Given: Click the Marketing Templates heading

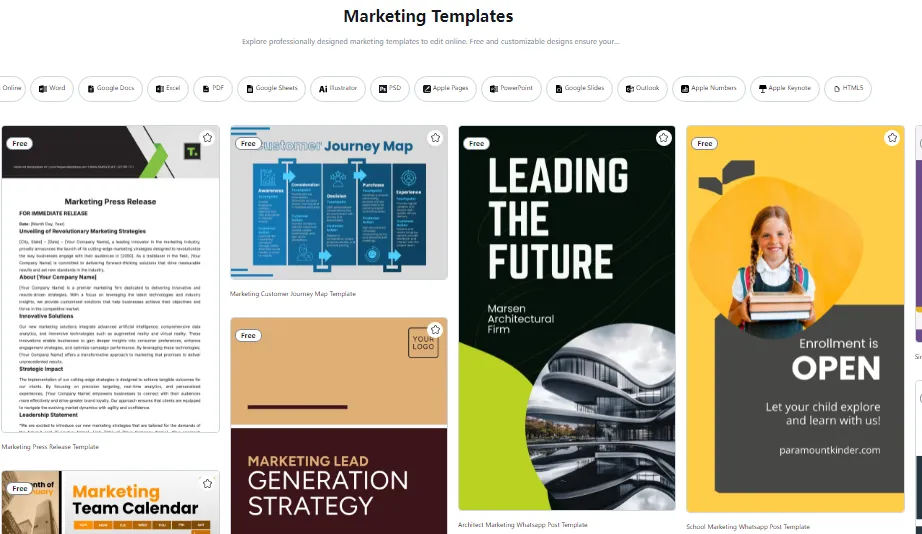Looking at the screenshot, I should click(428, 16).
